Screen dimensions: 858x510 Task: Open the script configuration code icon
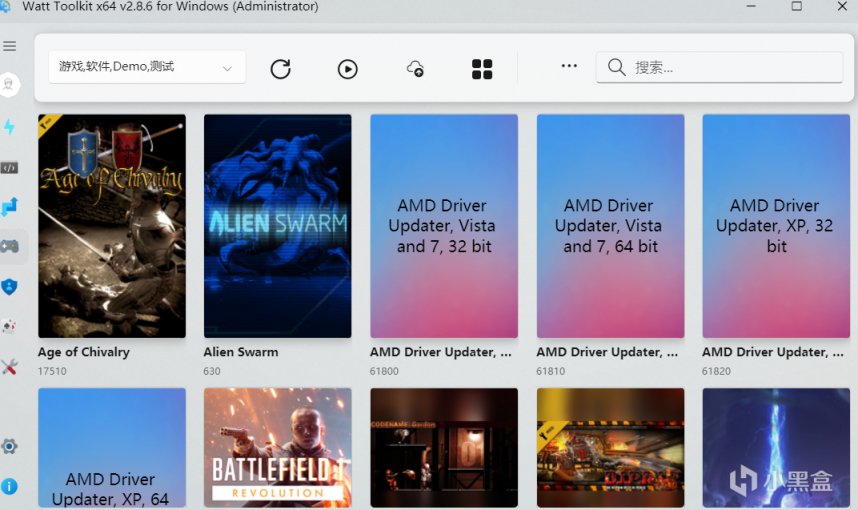(x=9, y=167)
